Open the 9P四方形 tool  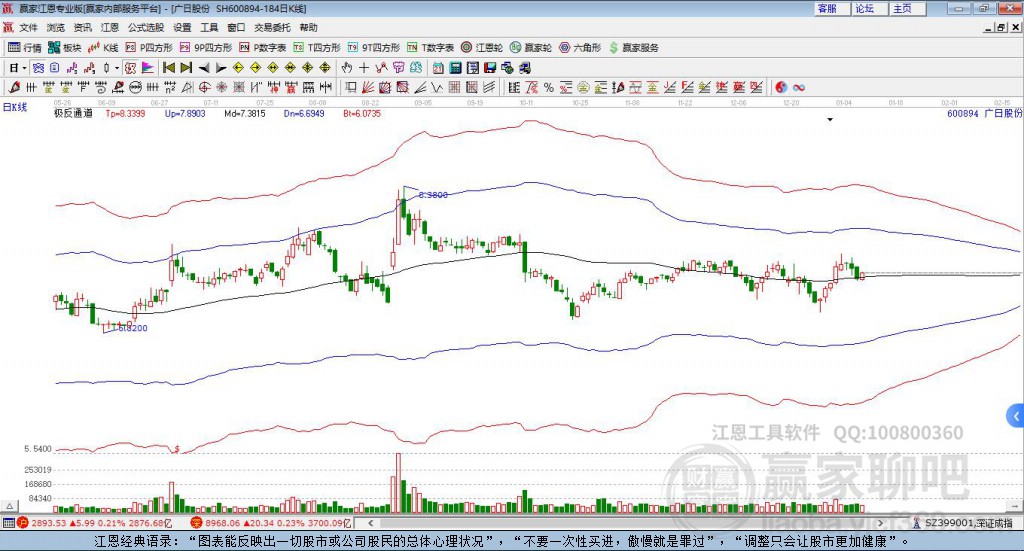click(x=206, y=48)
